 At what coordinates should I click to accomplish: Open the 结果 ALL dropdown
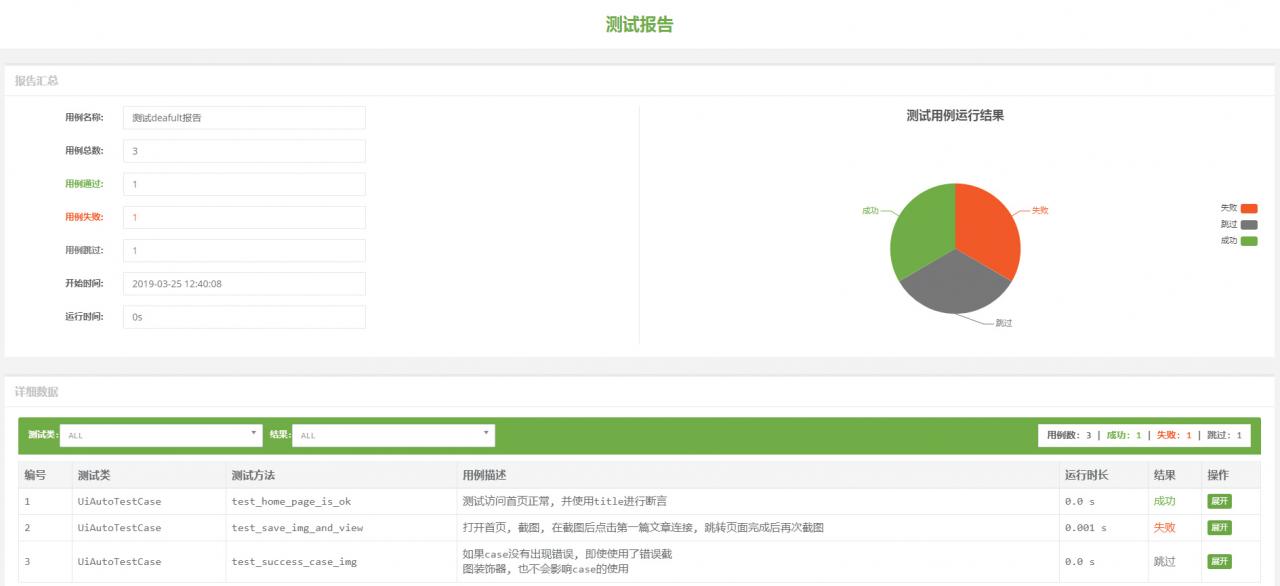[393, 435]
